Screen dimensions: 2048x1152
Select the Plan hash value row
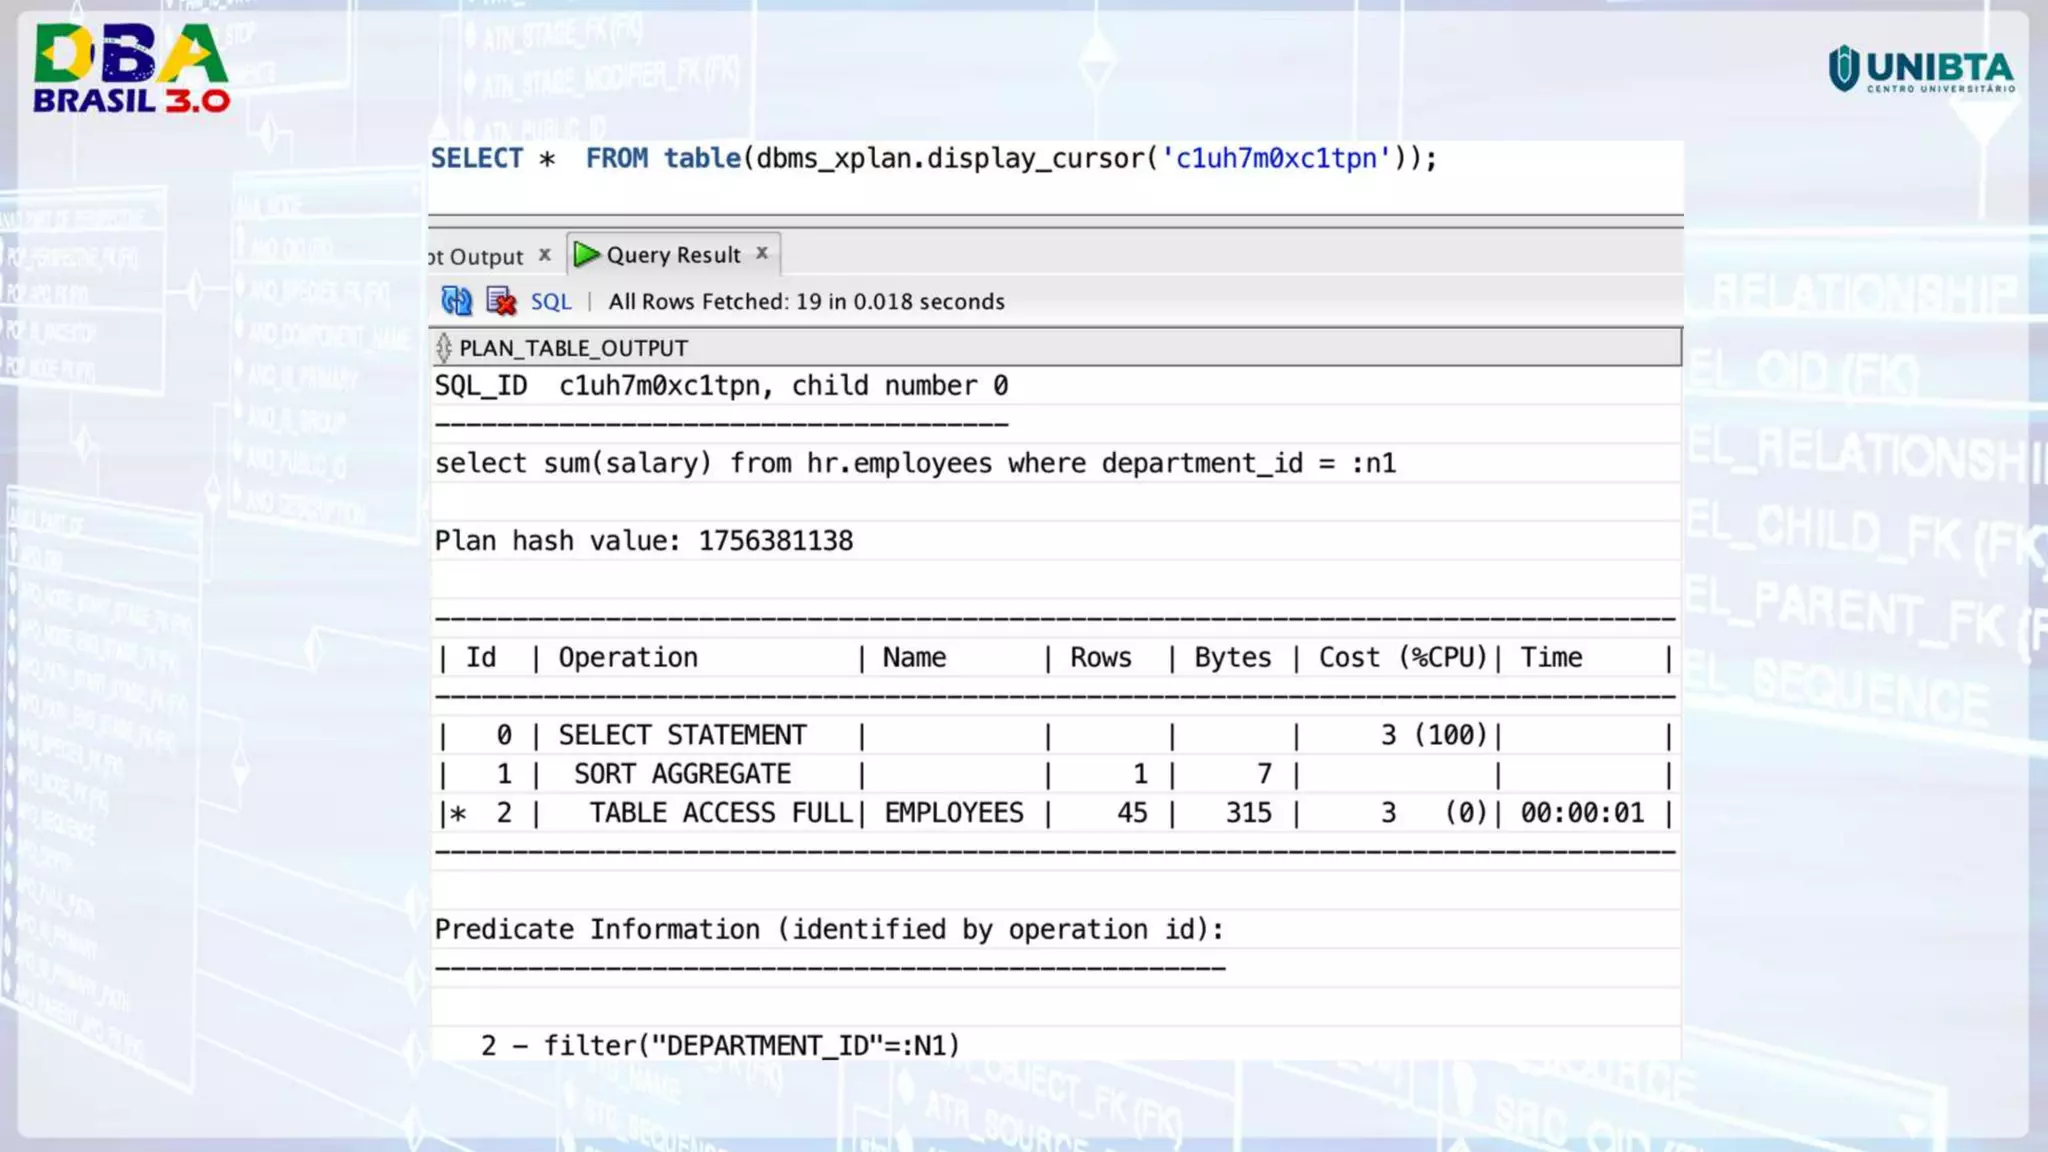coord(643,541)
